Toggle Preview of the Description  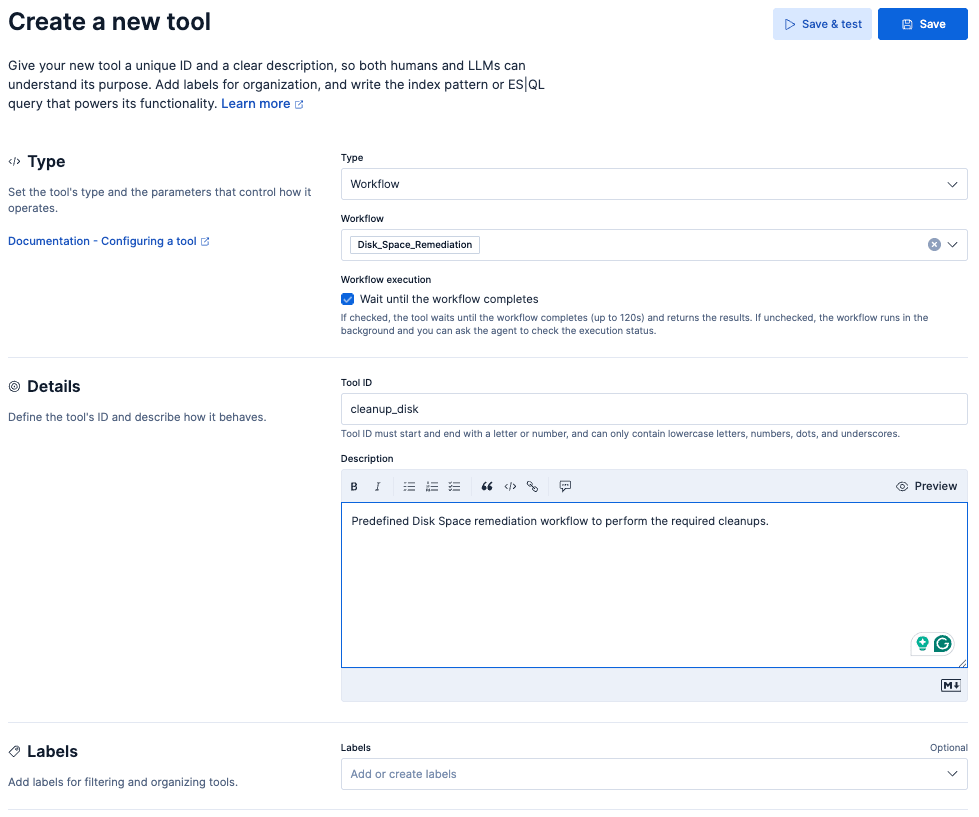tap(927, 486)
